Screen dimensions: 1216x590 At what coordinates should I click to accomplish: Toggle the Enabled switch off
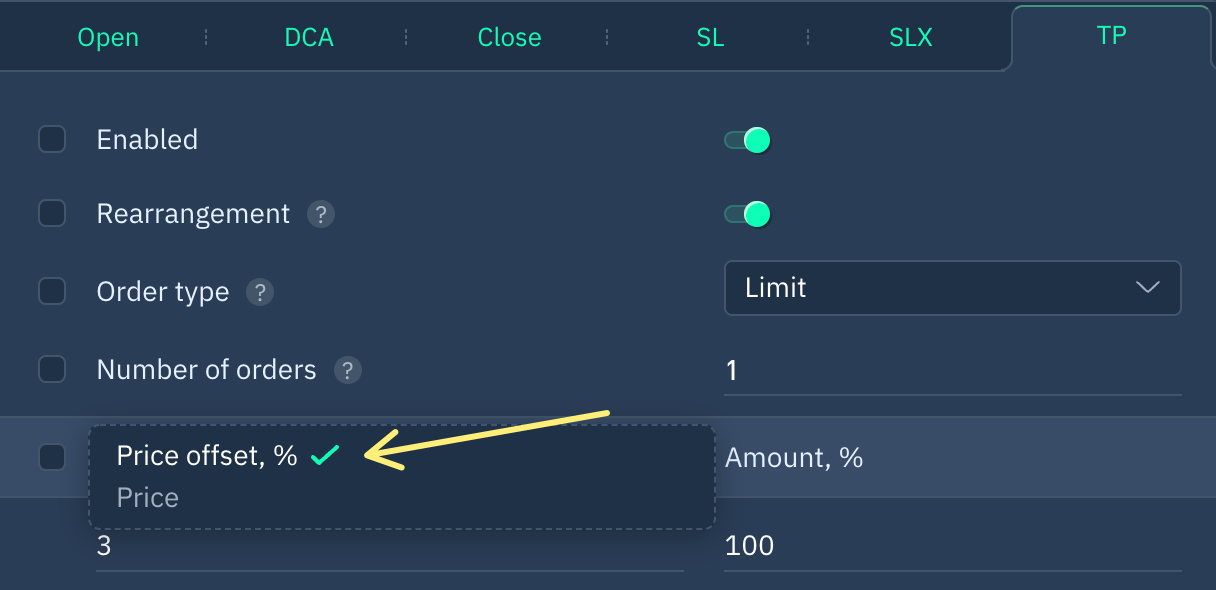[x=748, y=140]
